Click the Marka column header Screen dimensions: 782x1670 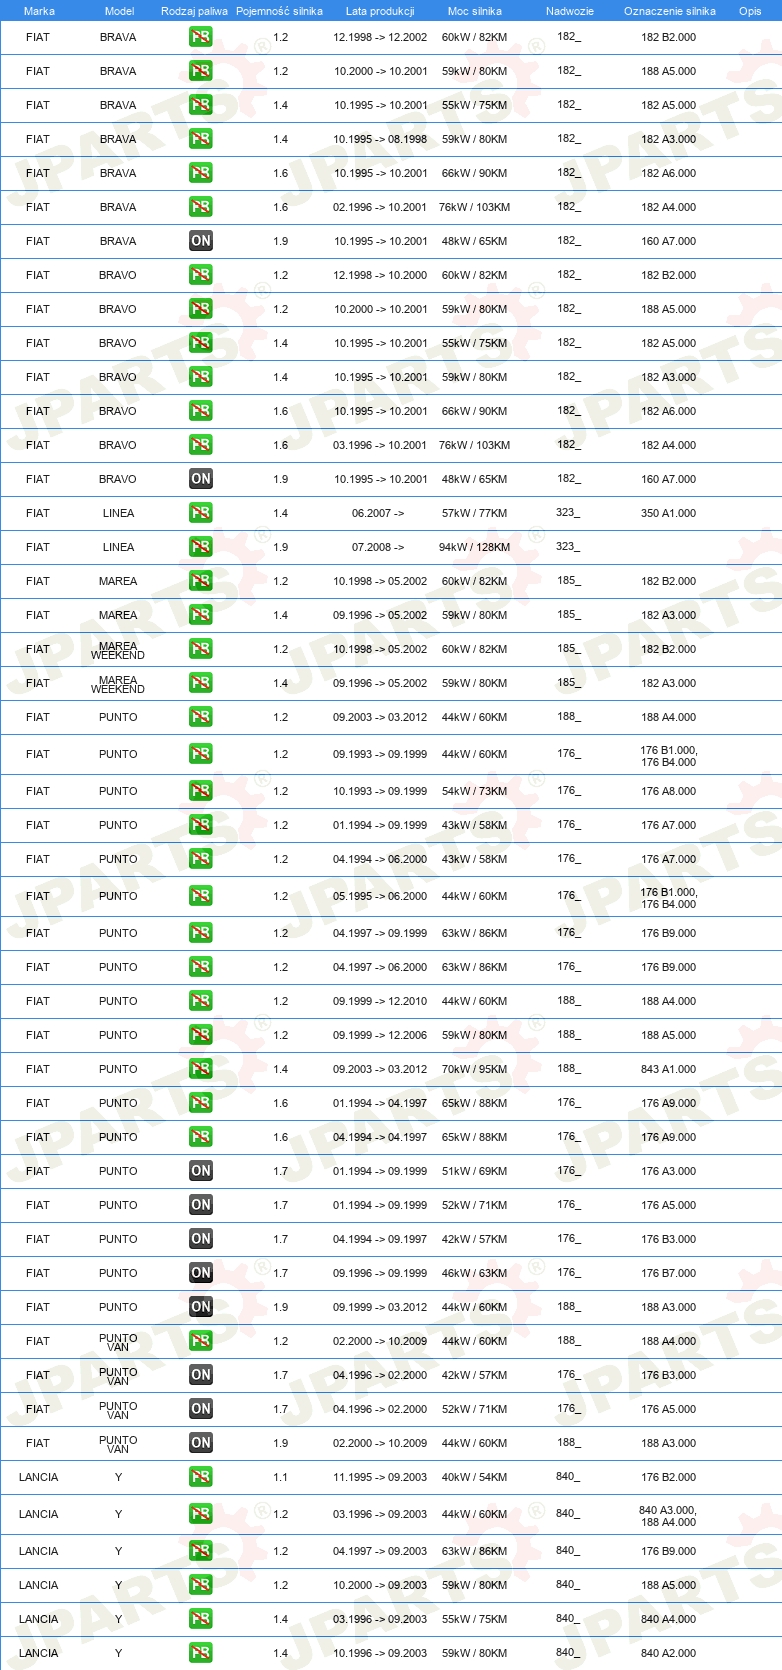pyautogui.click(x=39, y=11)
